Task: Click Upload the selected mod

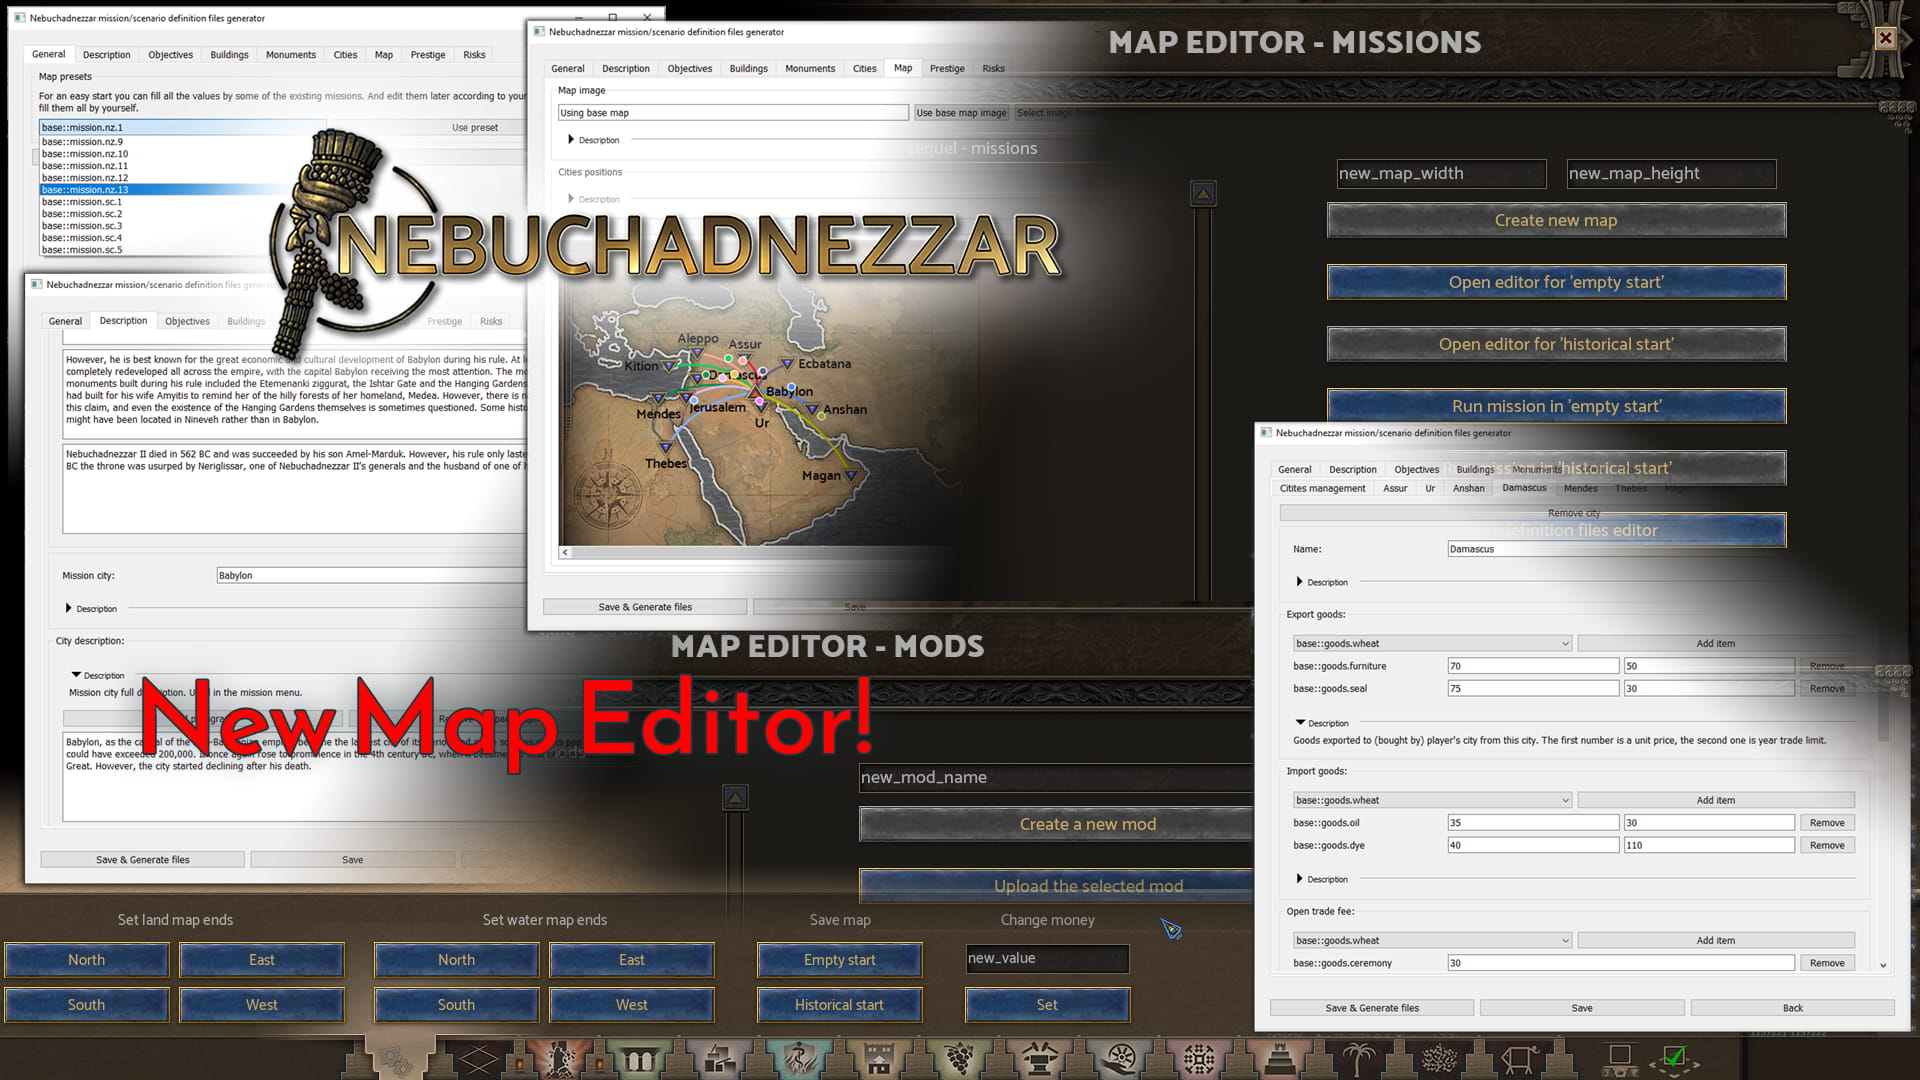Action: tap(1056, 886)
